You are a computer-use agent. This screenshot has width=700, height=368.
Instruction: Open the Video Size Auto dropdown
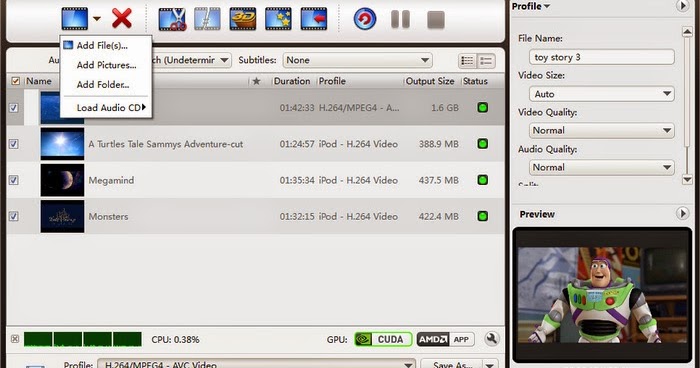click(x=602, y=94)
